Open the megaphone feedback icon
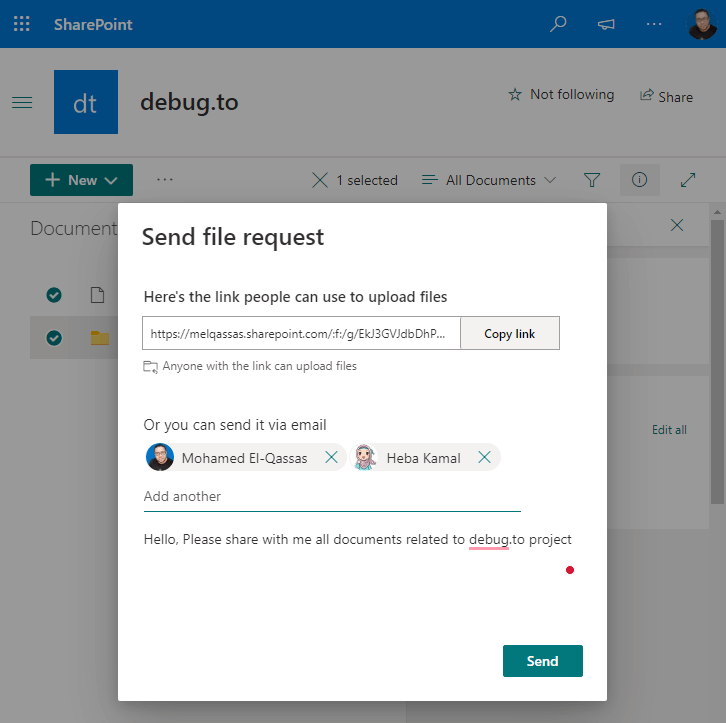The height and width of the screenshot is (723, 726). (606, 24)
